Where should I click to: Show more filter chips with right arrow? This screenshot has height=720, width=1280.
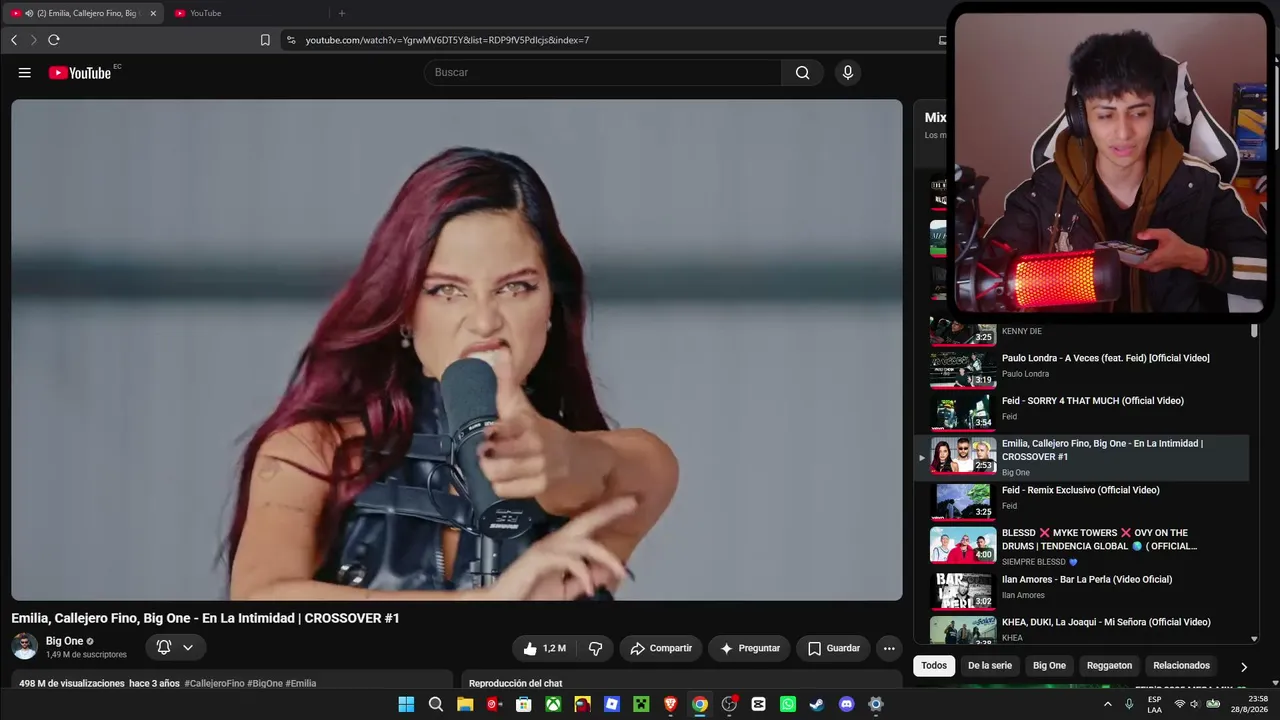(1244, 667)
